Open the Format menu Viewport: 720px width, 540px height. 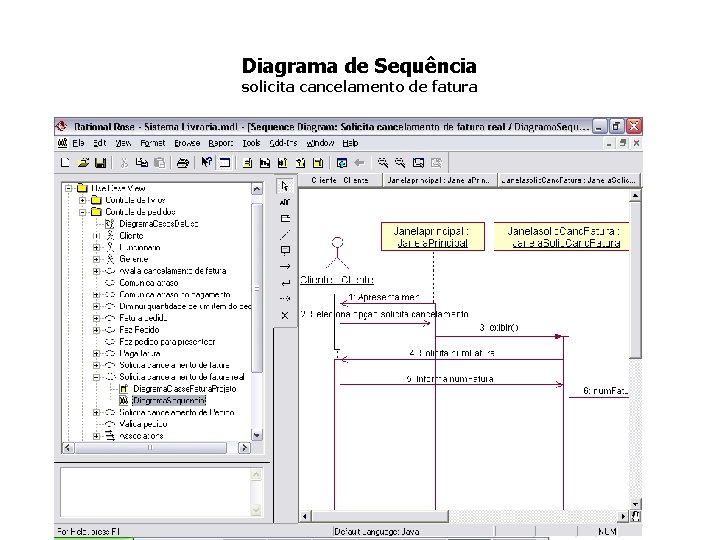(x=152, y=143)
